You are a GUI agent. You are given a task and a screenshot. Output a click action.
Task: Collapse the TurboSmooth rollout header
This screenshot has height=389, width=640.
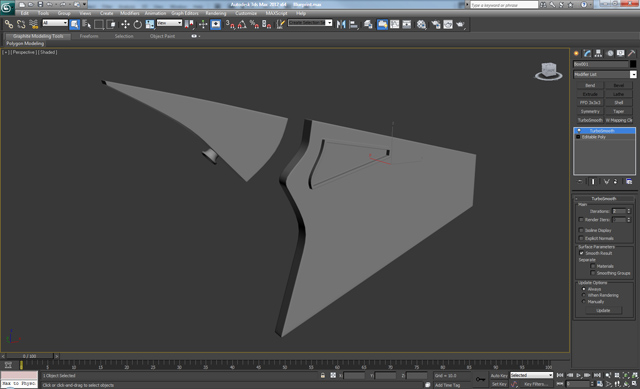coord(604,198)
